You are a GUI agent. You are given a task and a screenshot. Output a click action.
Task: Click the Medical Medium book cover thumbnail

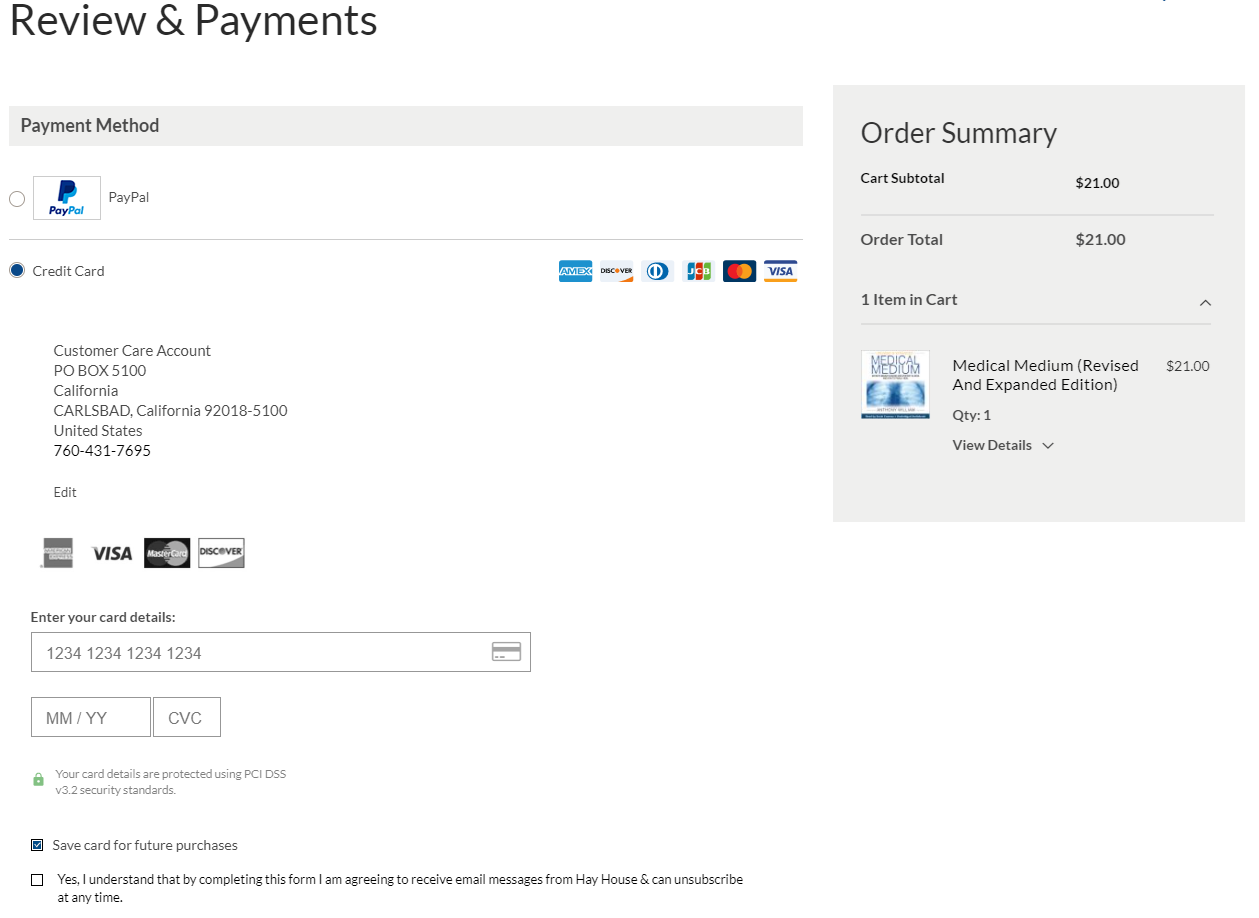pyautogui.click(x=895, y=384)
